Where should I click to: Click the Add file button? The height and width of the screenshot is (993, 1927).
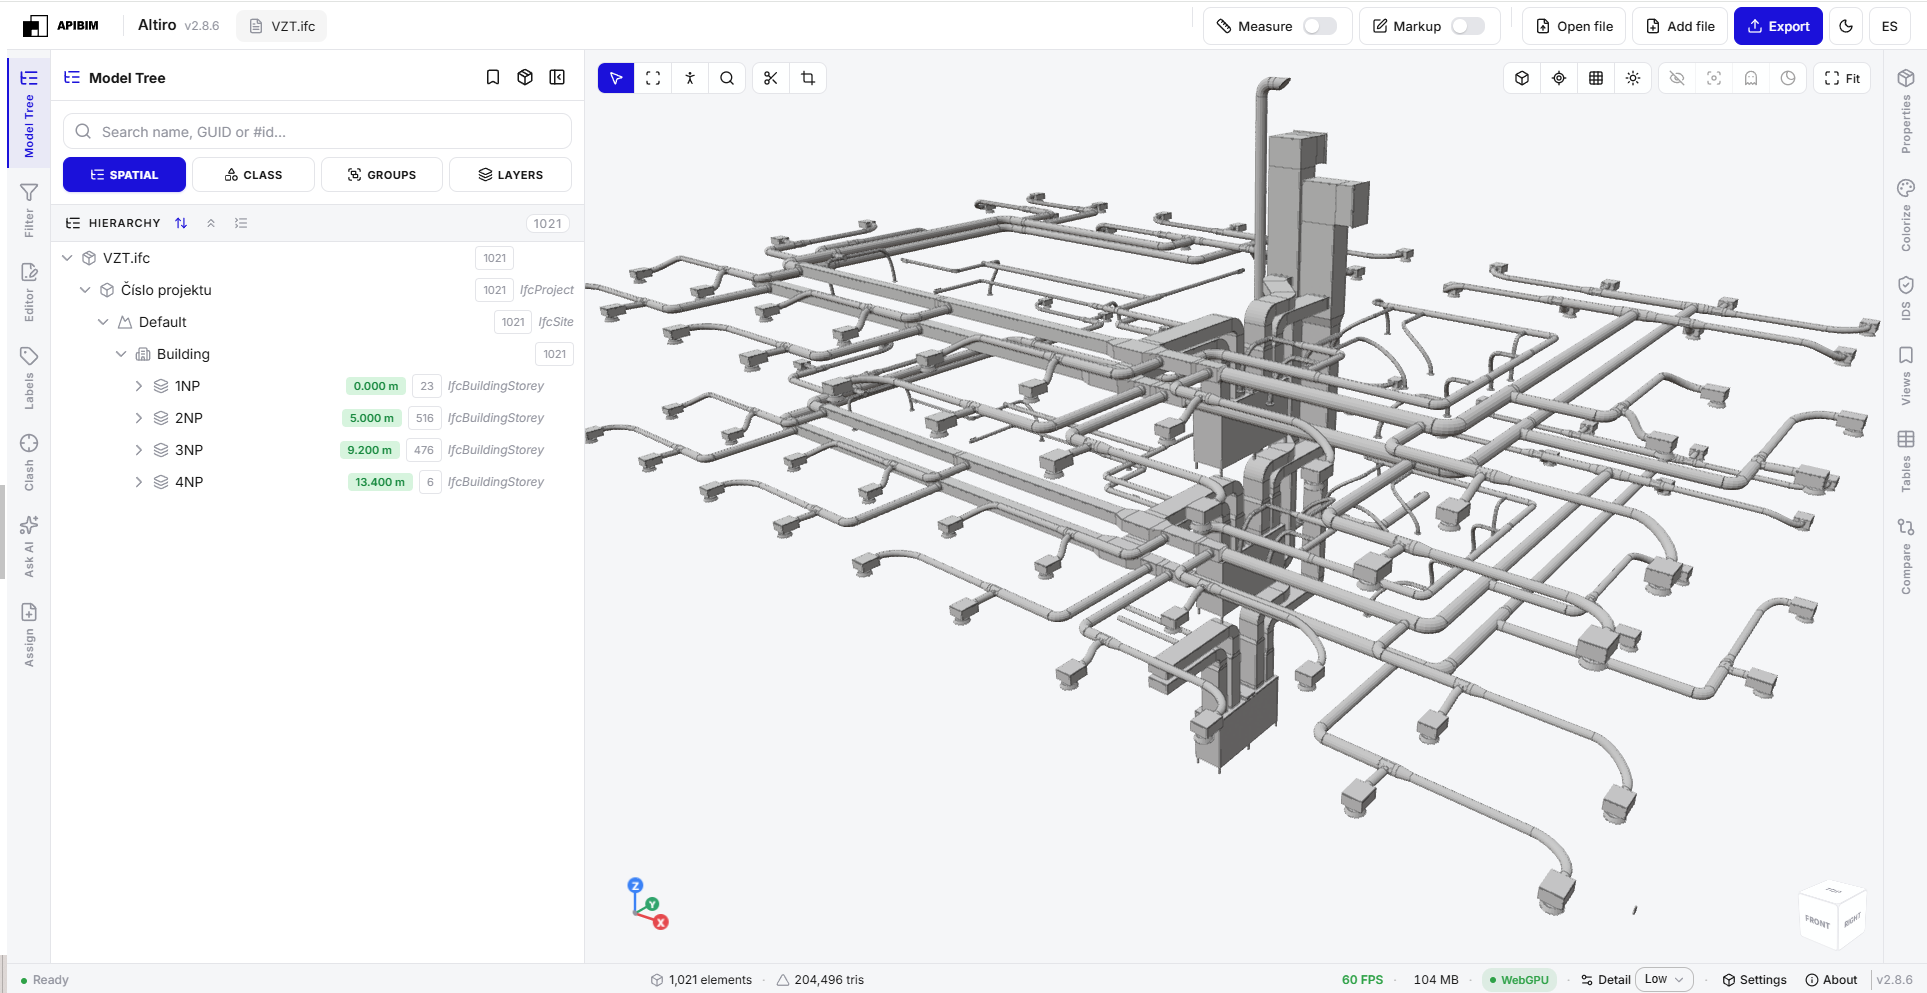[x=1680, y=26]
